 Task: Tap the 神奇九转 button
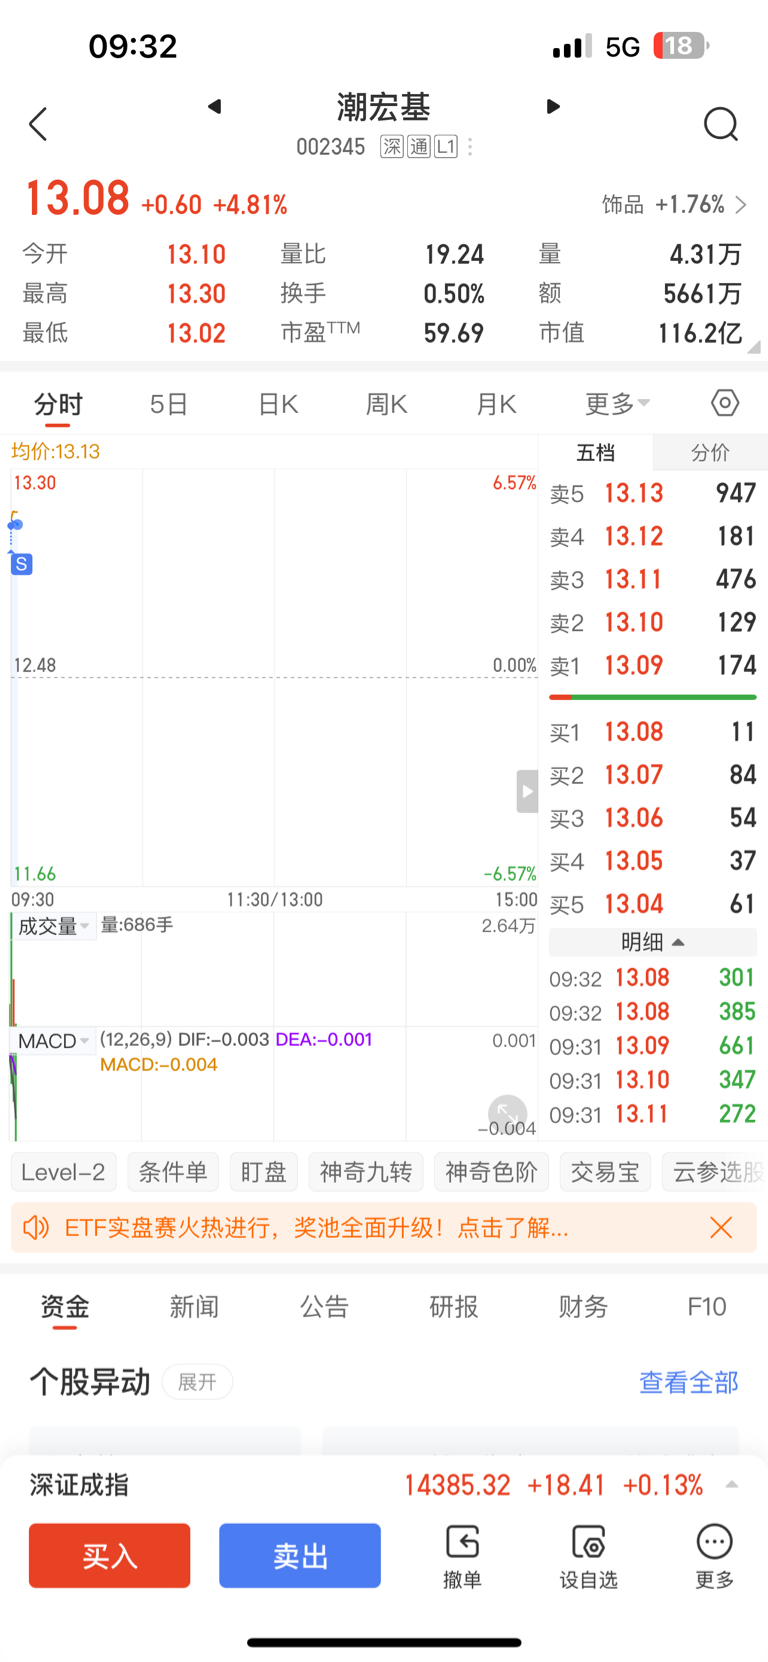[366, 1172]
